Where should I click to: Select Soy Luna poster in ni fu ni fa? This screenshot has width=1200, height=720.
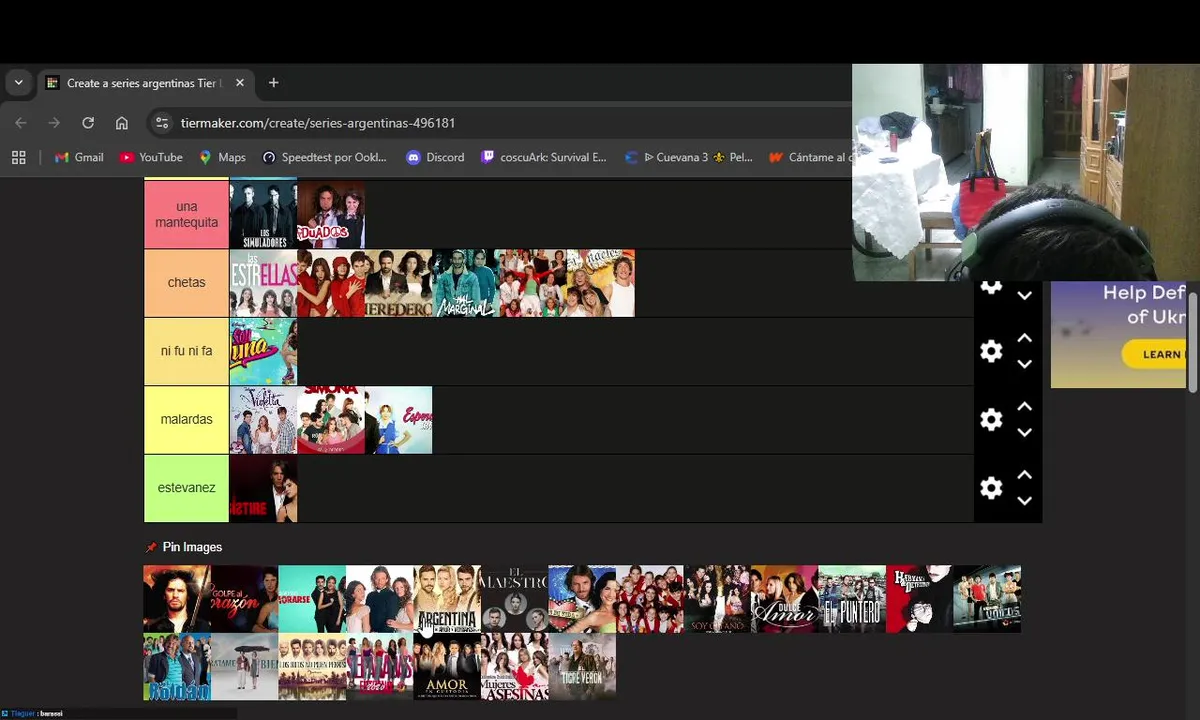click(x=263, y=351)
